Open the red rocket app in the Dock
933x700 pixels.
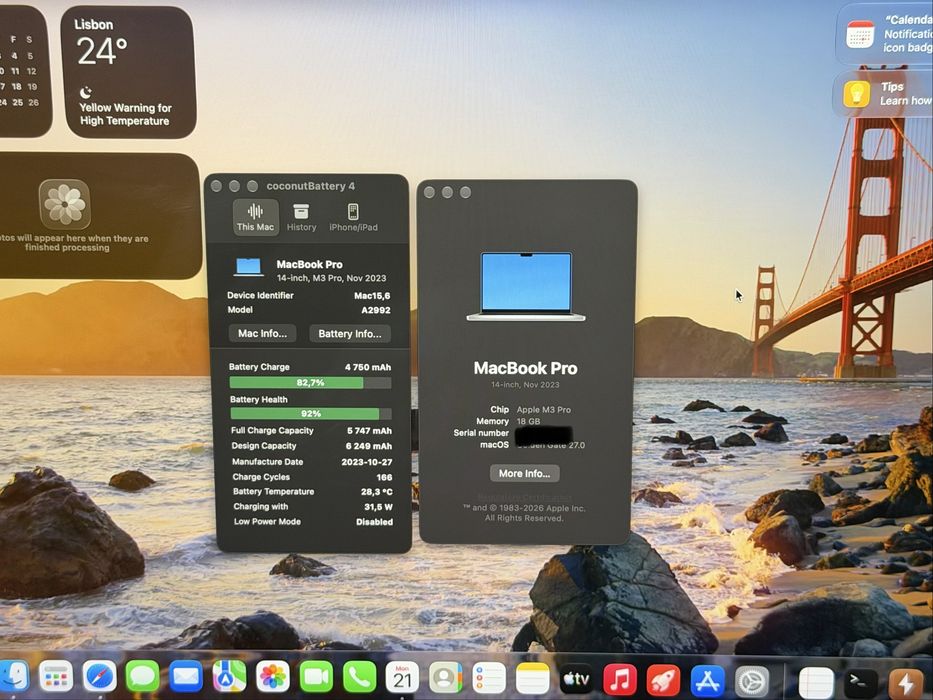663,680
